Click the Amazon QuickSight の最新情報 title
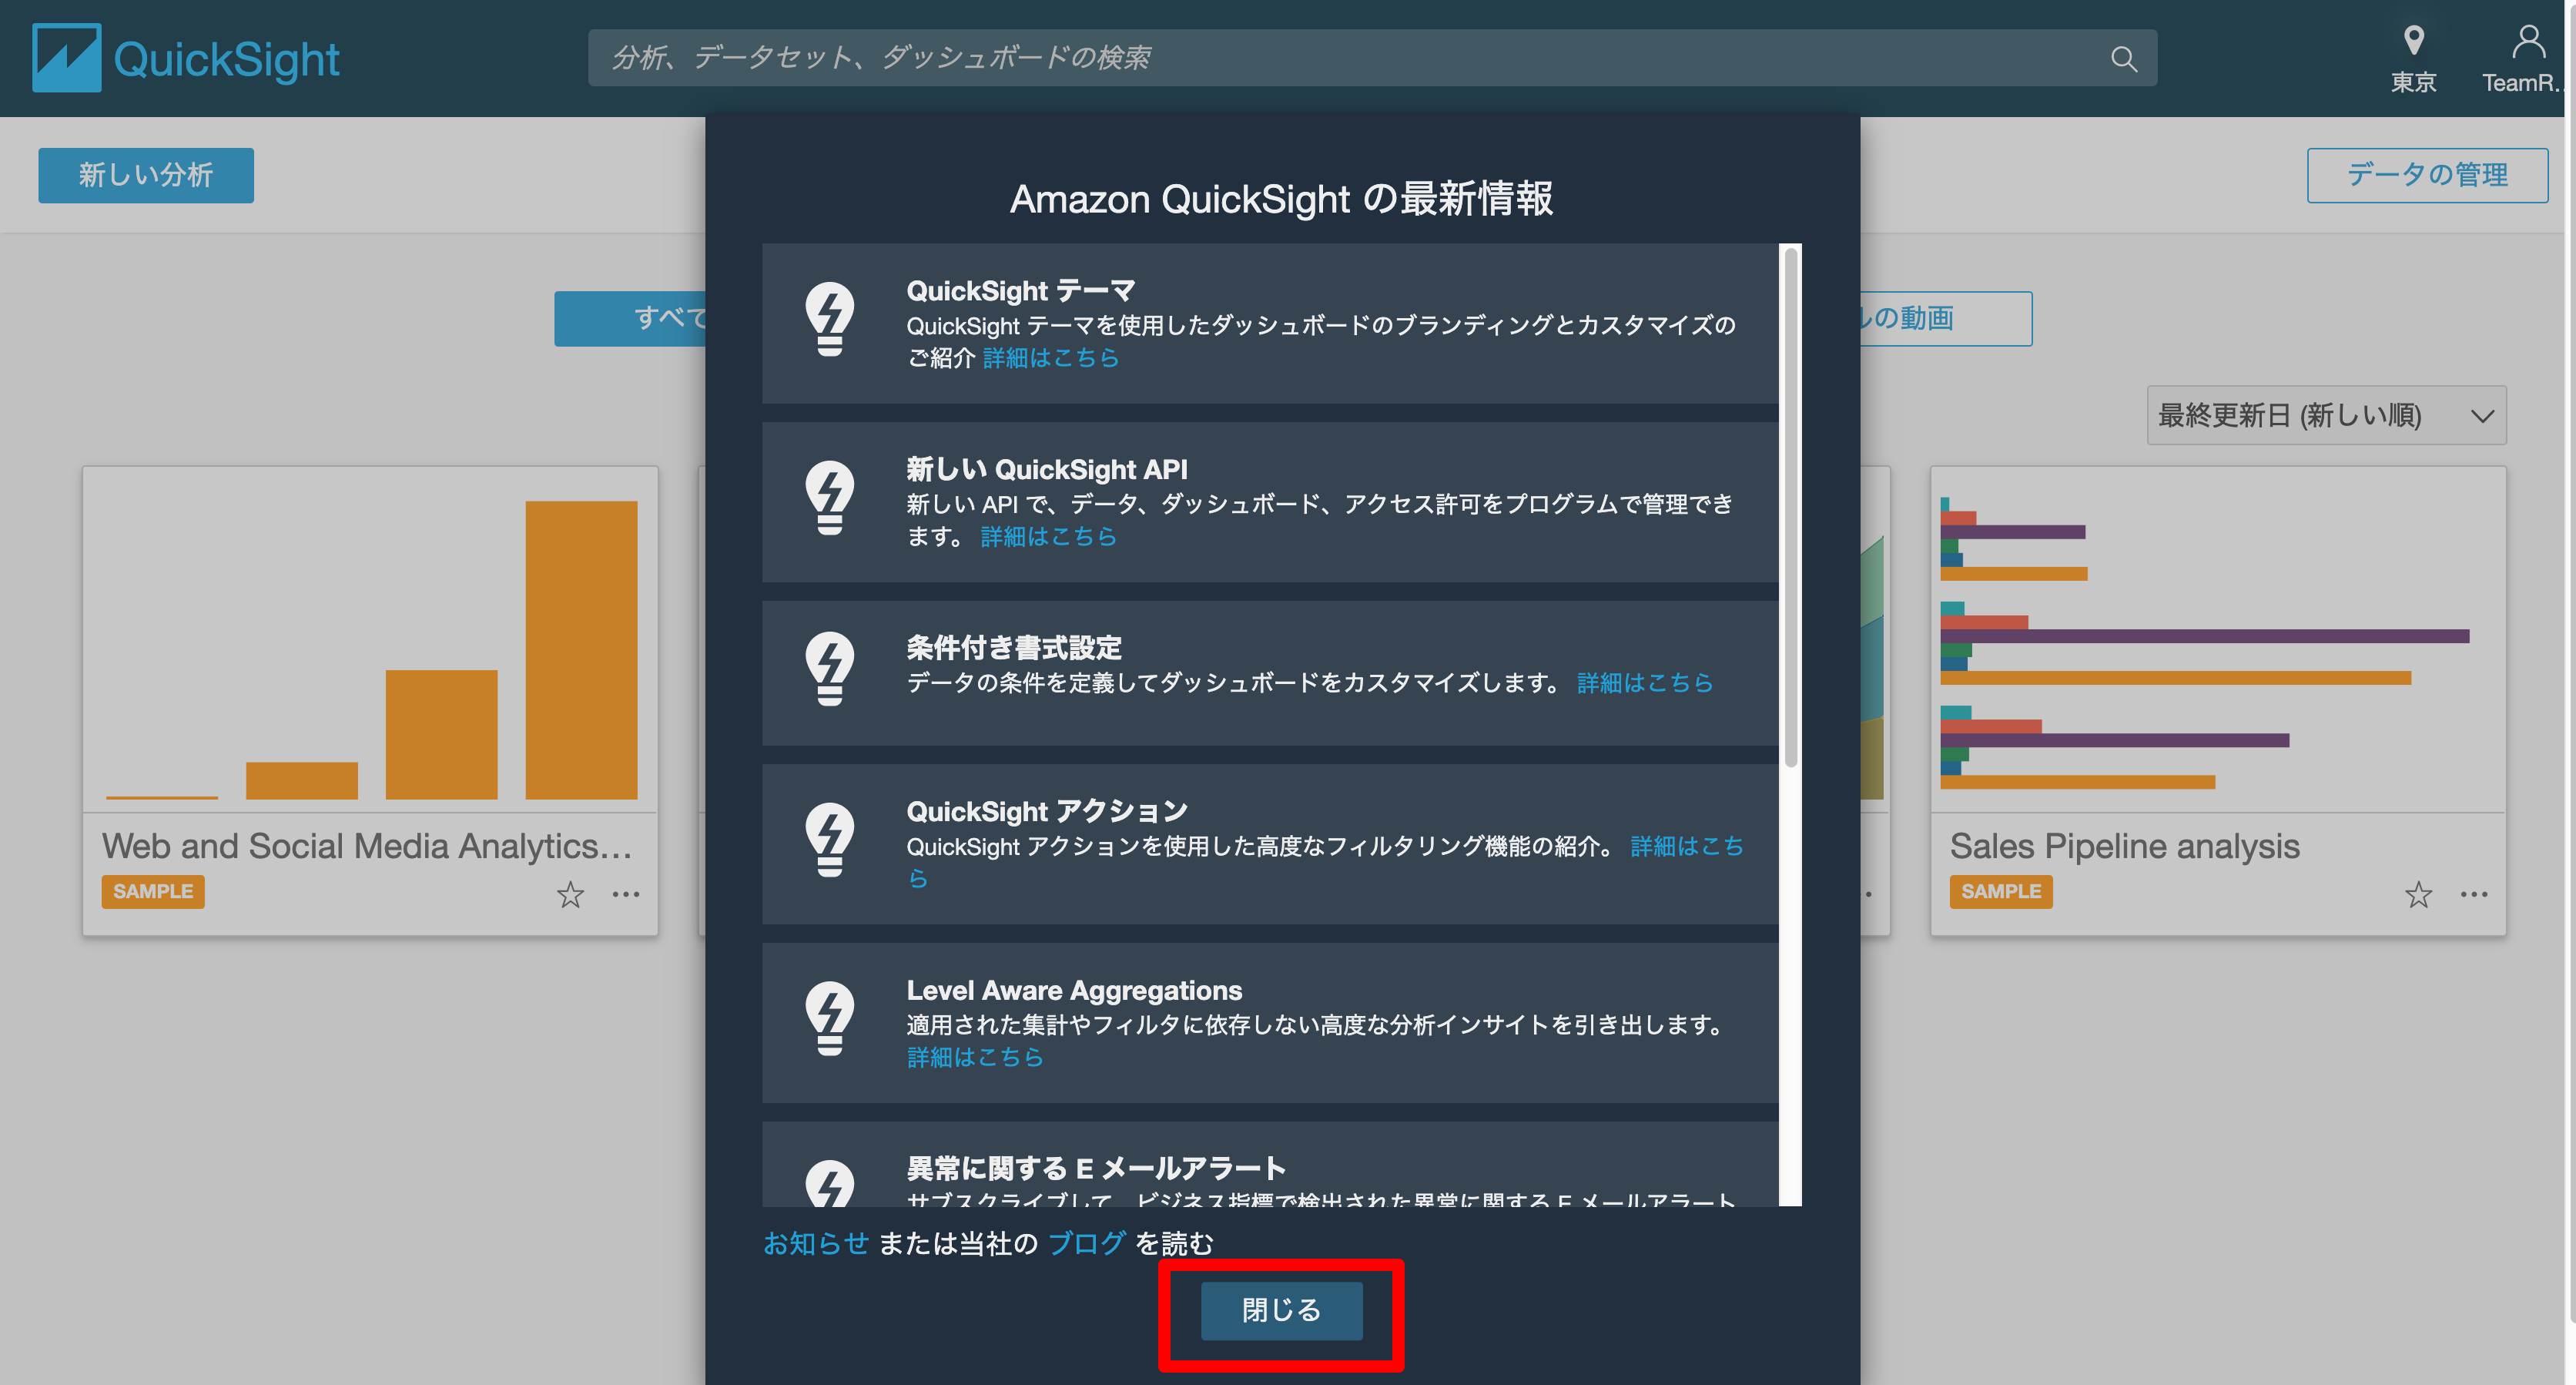The height and width of the screenshot is (1385, 2576). click(1281, 199)
